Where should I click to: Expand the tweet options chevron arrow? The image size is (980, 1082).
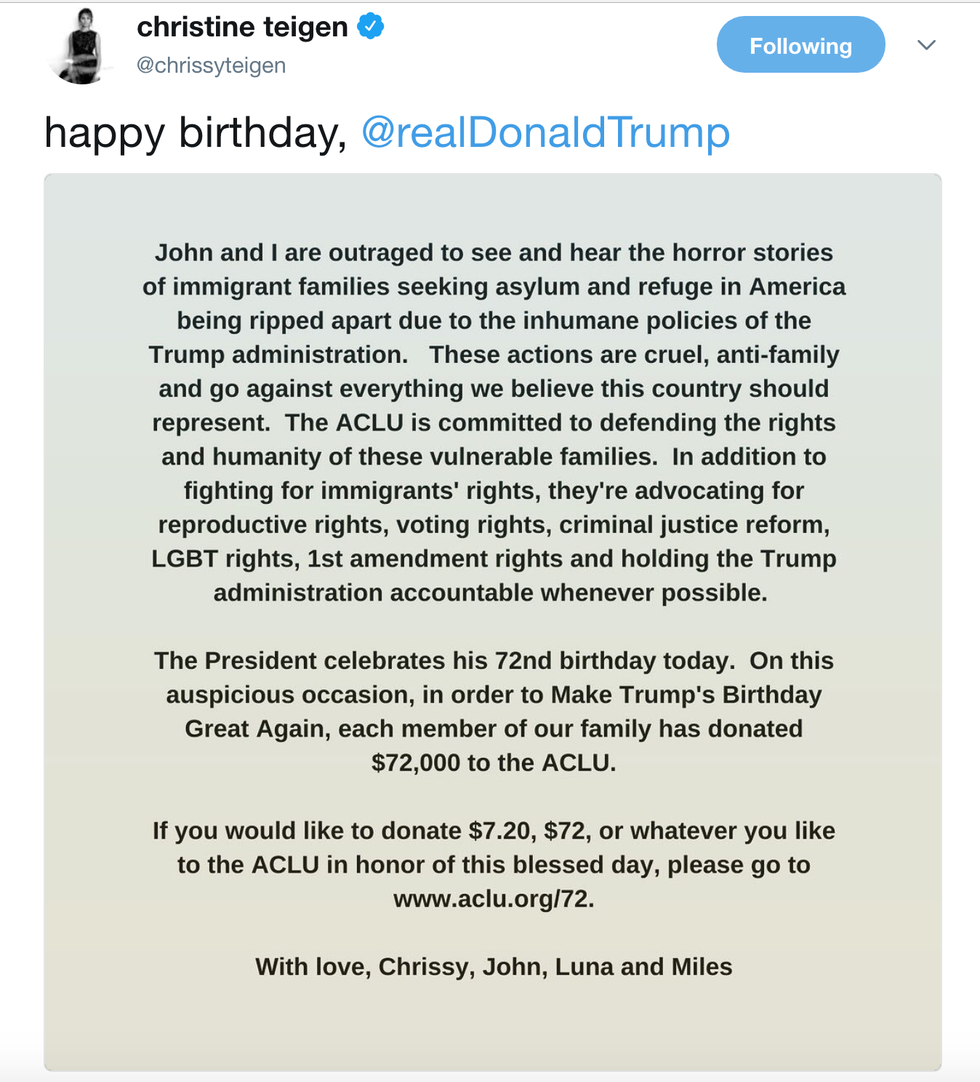926,46
